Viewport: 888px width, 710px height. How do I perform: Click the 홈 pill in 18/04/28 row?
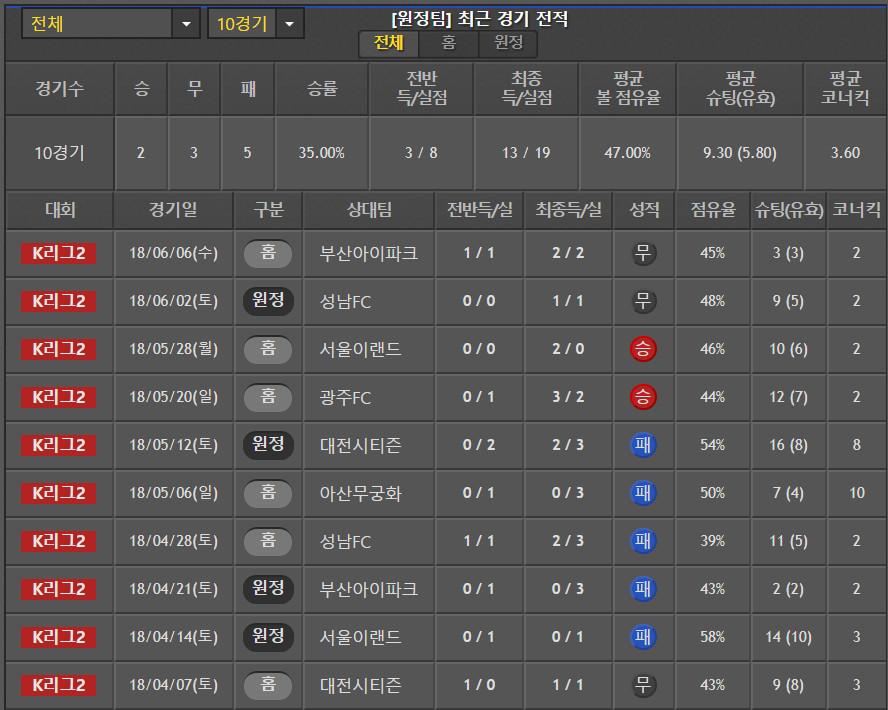(x=268, y=541)
